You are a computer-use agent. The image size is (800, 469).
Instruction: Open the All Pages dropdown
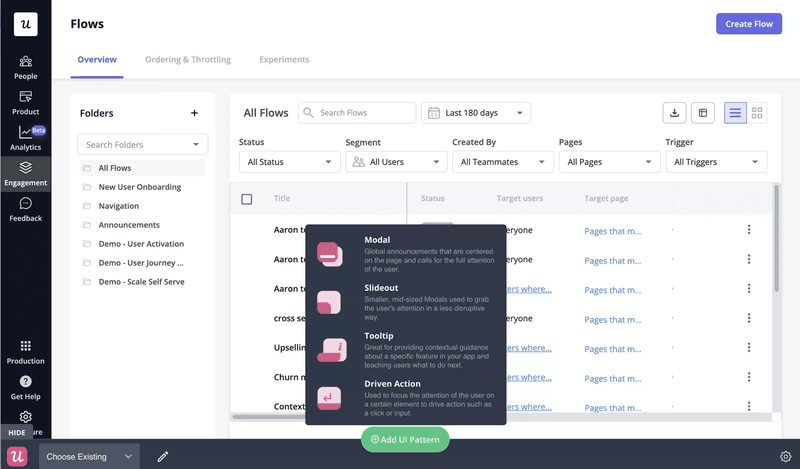pos(610,162)
